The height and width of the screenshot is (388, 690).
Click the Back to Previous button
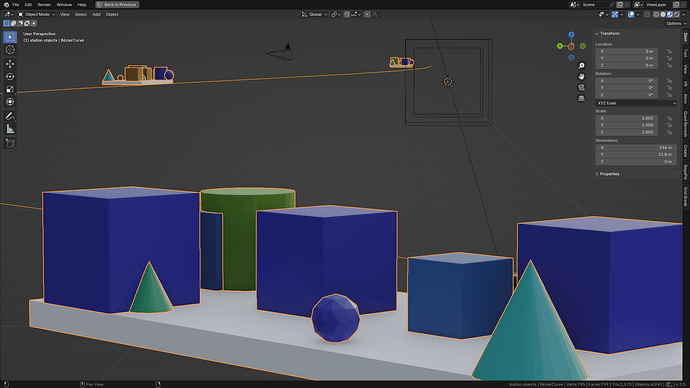pos(117,5)
